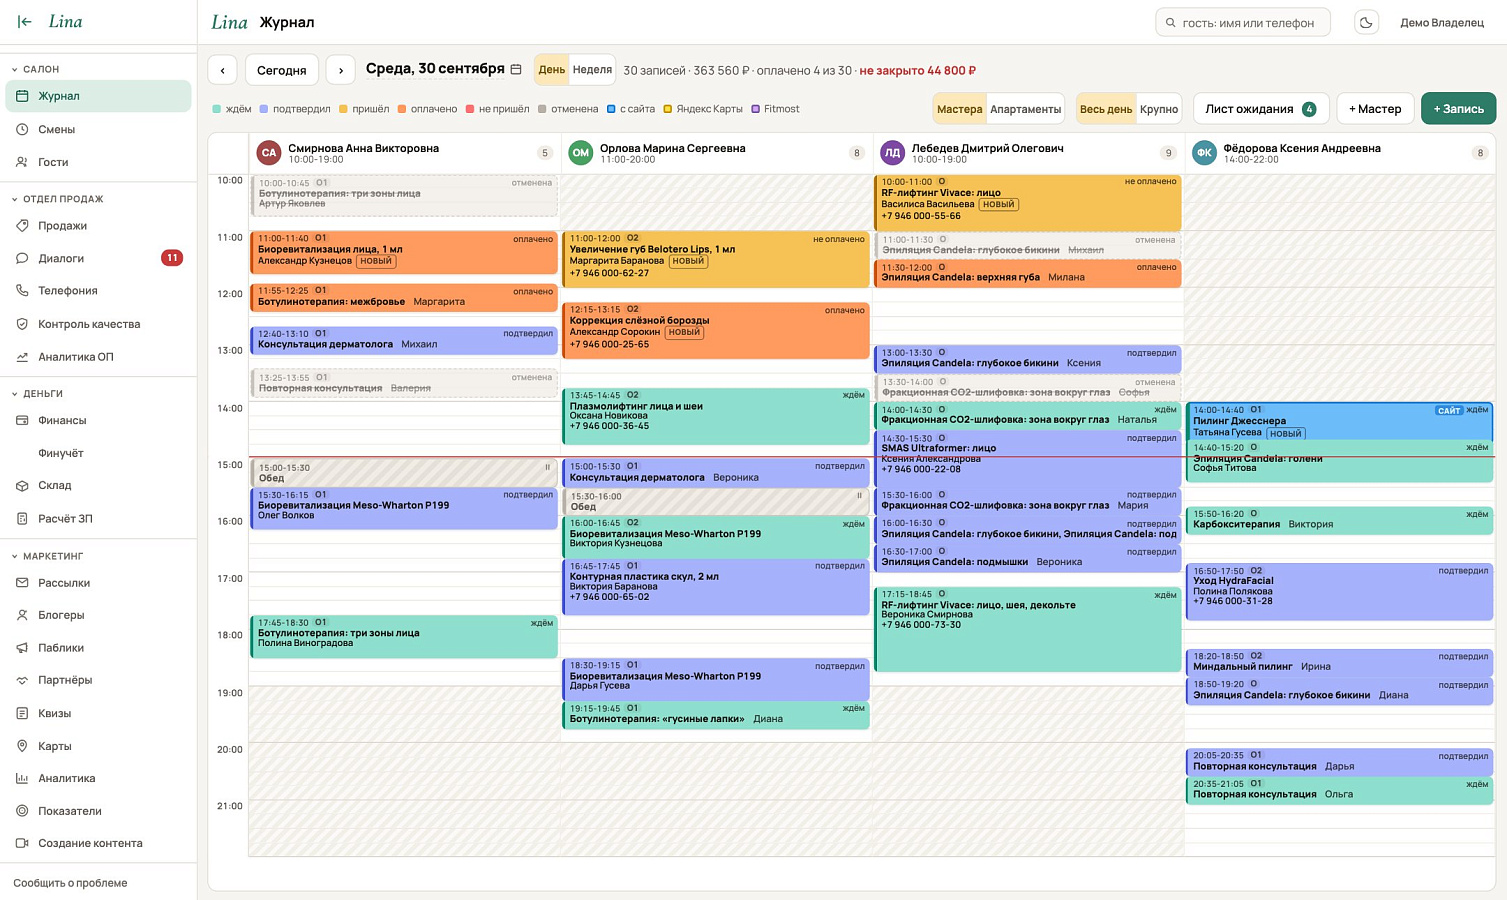Open Квизы menu item
Viewport: 1507px width, 900px height.
(x=98, y=713)
